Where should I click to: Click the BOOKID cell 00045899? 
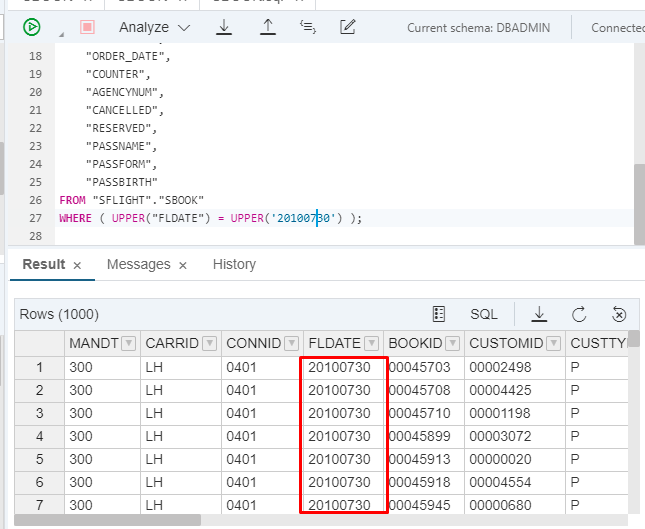click(x=425, y=436)
